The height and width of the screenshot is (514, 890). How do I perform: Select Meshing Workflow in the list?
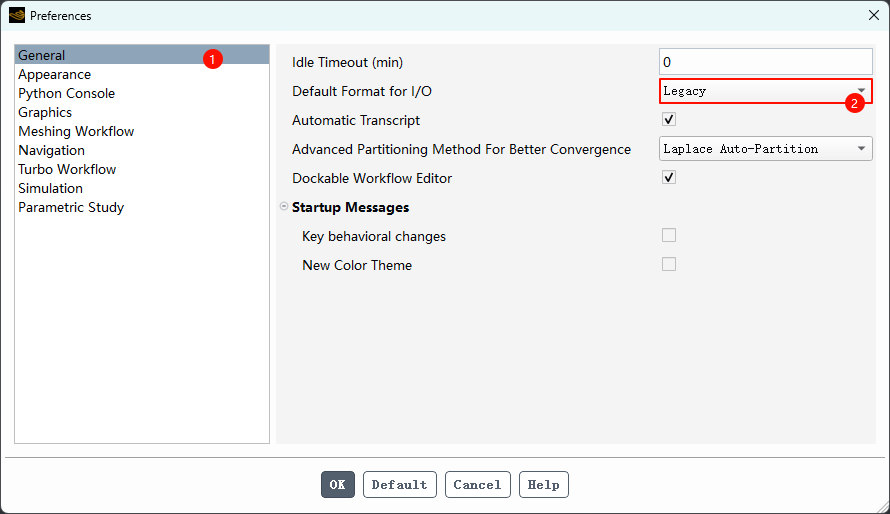(x=76, y=132)
